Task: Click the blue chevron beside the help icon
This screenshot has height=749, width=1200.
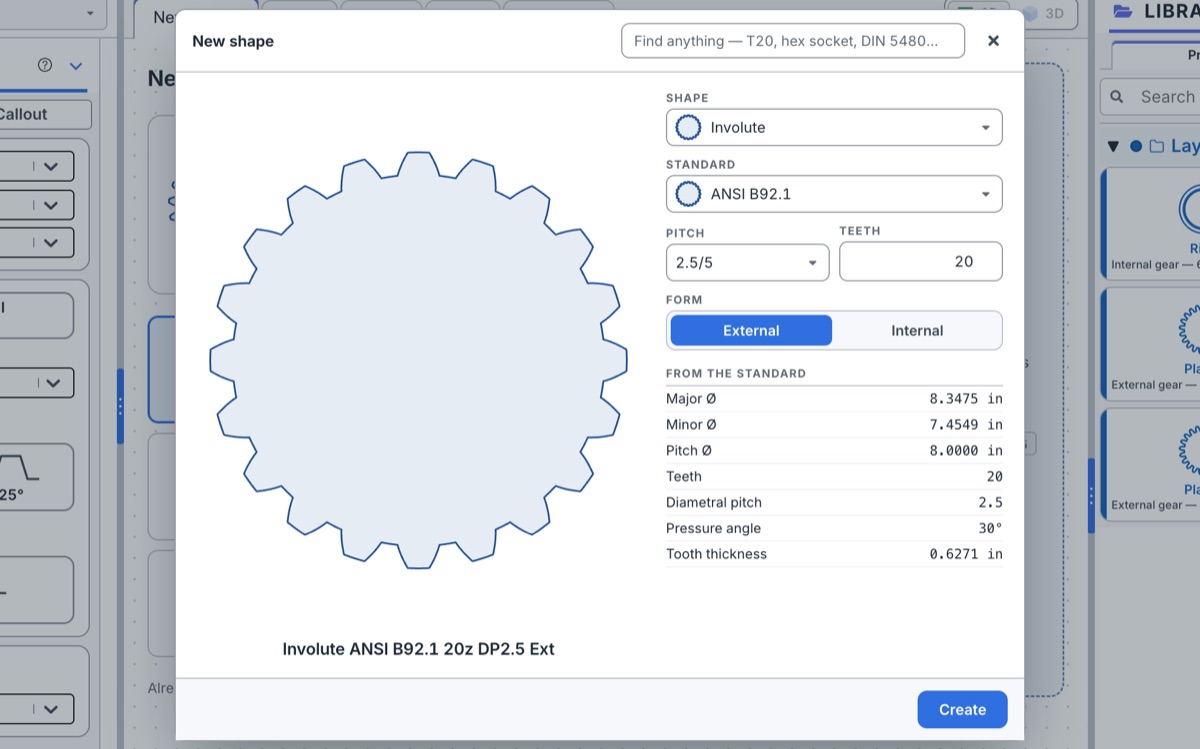Action: (76, 66)
